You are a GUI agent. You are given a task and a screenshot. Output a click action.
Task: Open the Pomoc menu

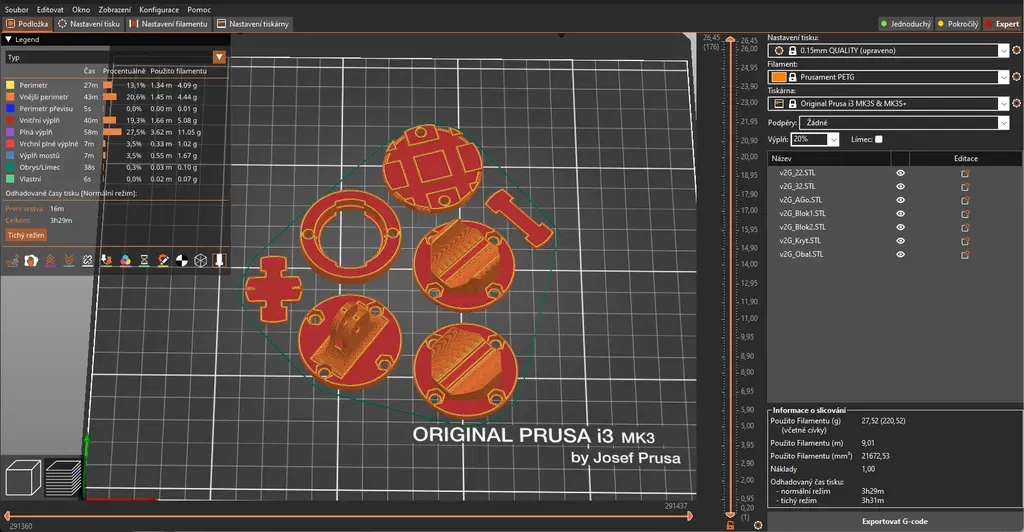click(199, 10)
